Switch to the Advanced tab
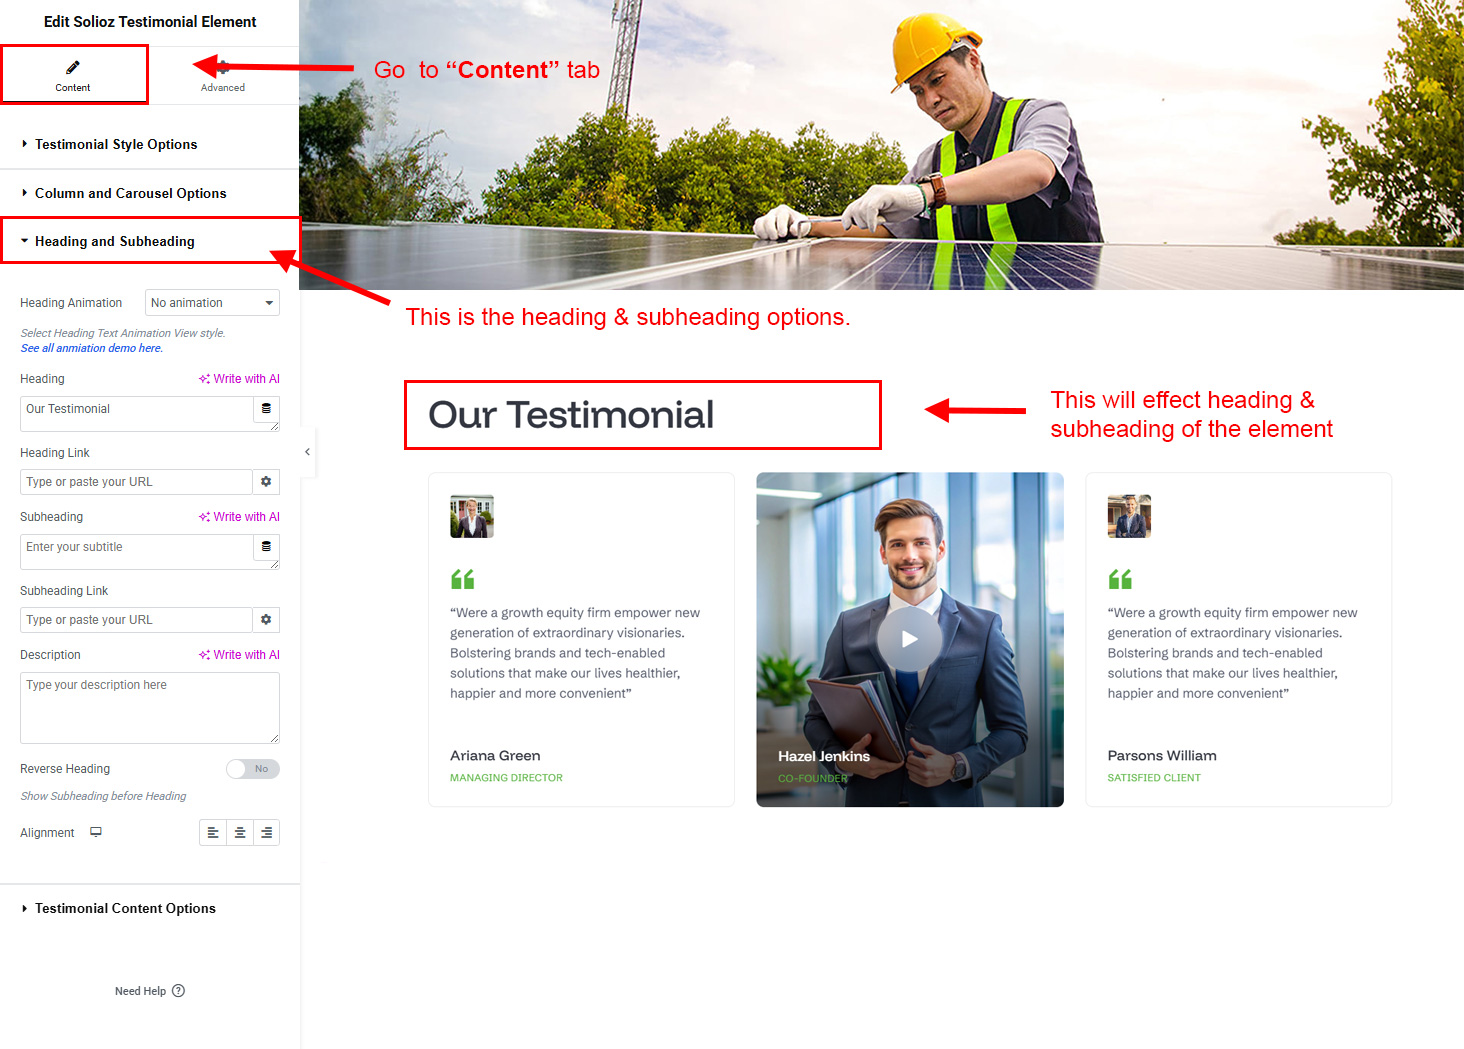 (x=223, y=77)
